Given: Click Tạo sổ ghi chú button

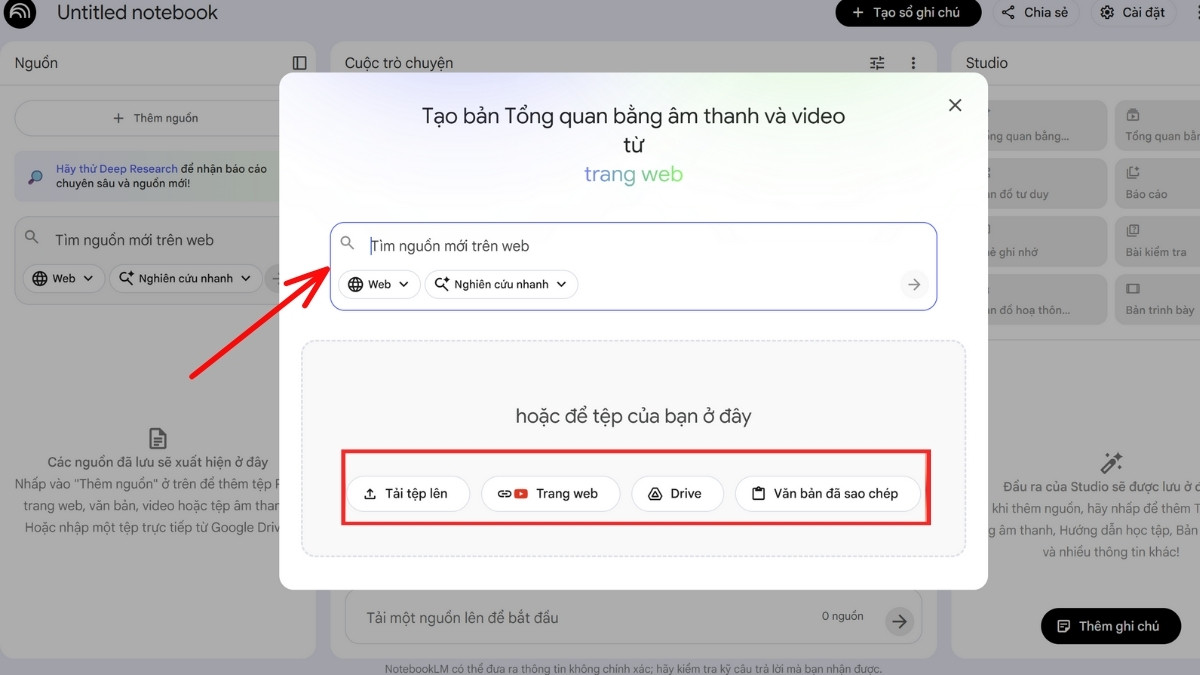Looking at the screenshot, I should pyautogui.click(x=908, y=13).
